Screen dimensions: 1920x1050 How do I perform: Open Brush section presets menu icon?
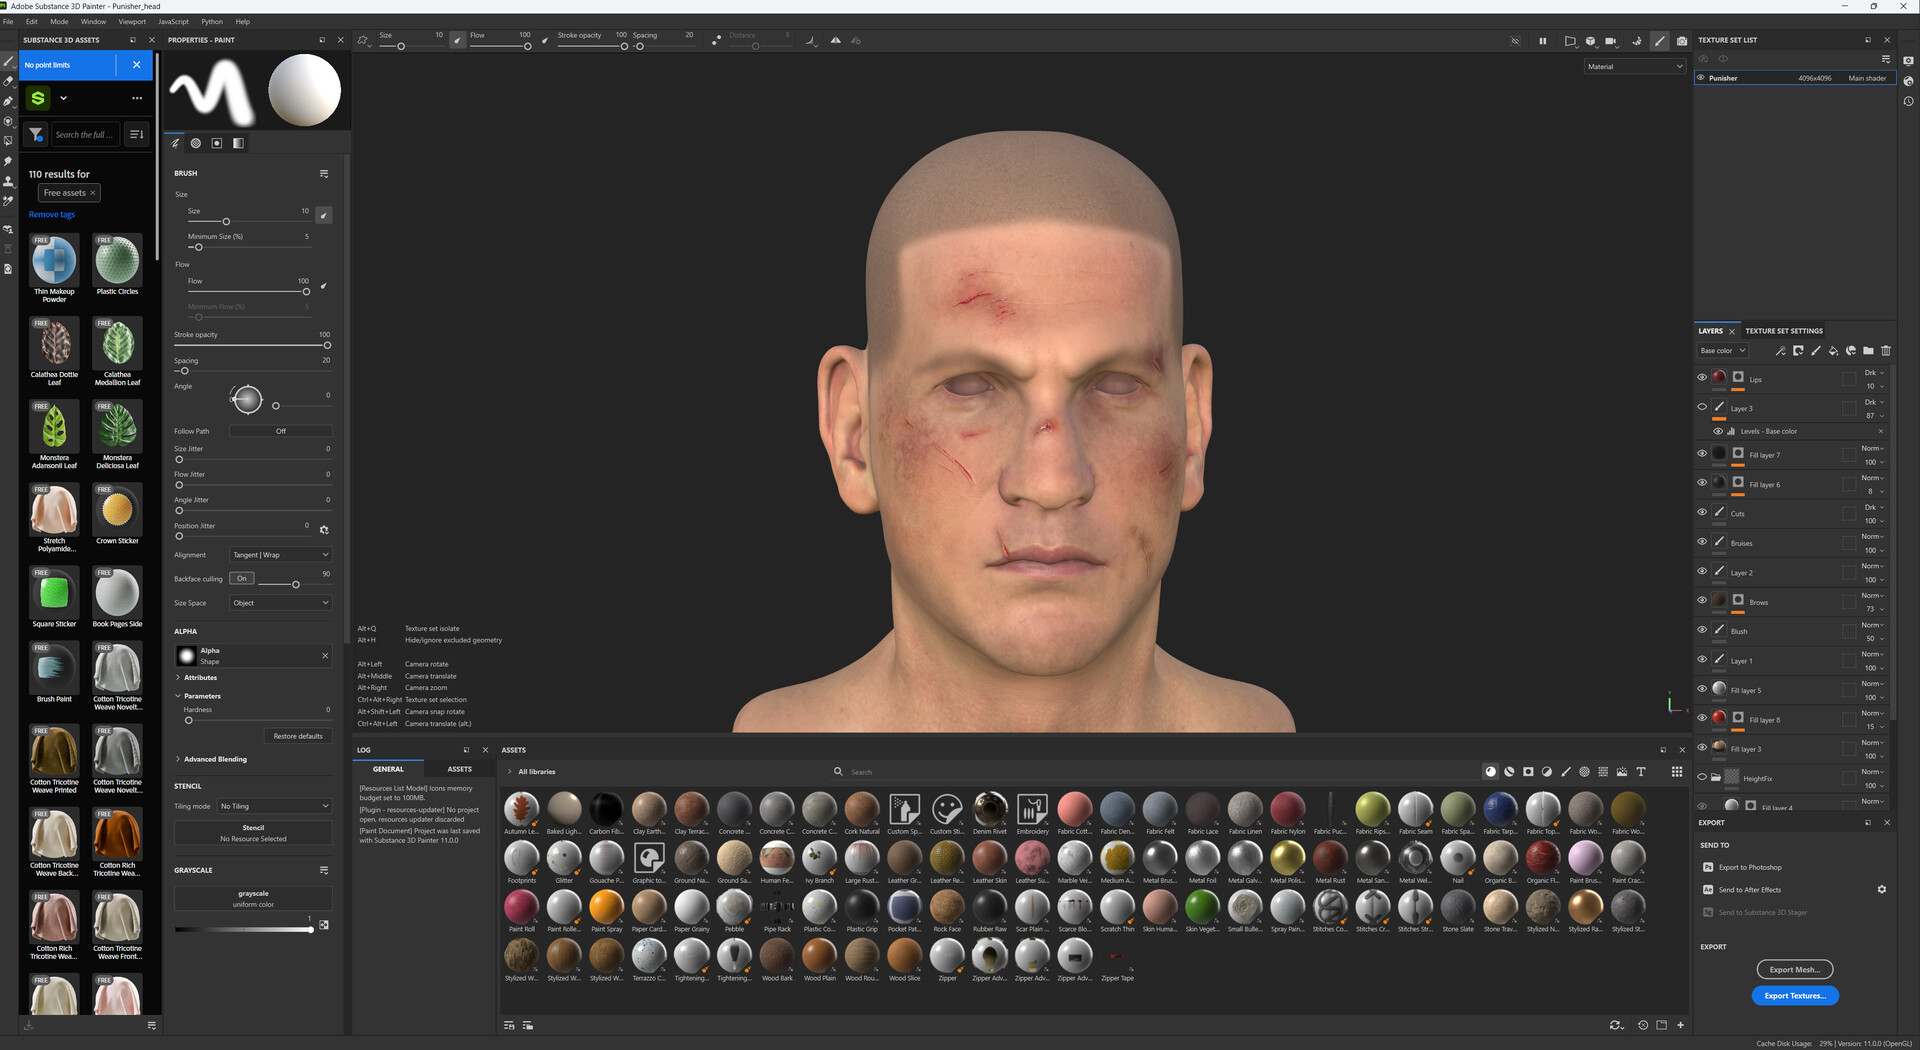(324, 173)
